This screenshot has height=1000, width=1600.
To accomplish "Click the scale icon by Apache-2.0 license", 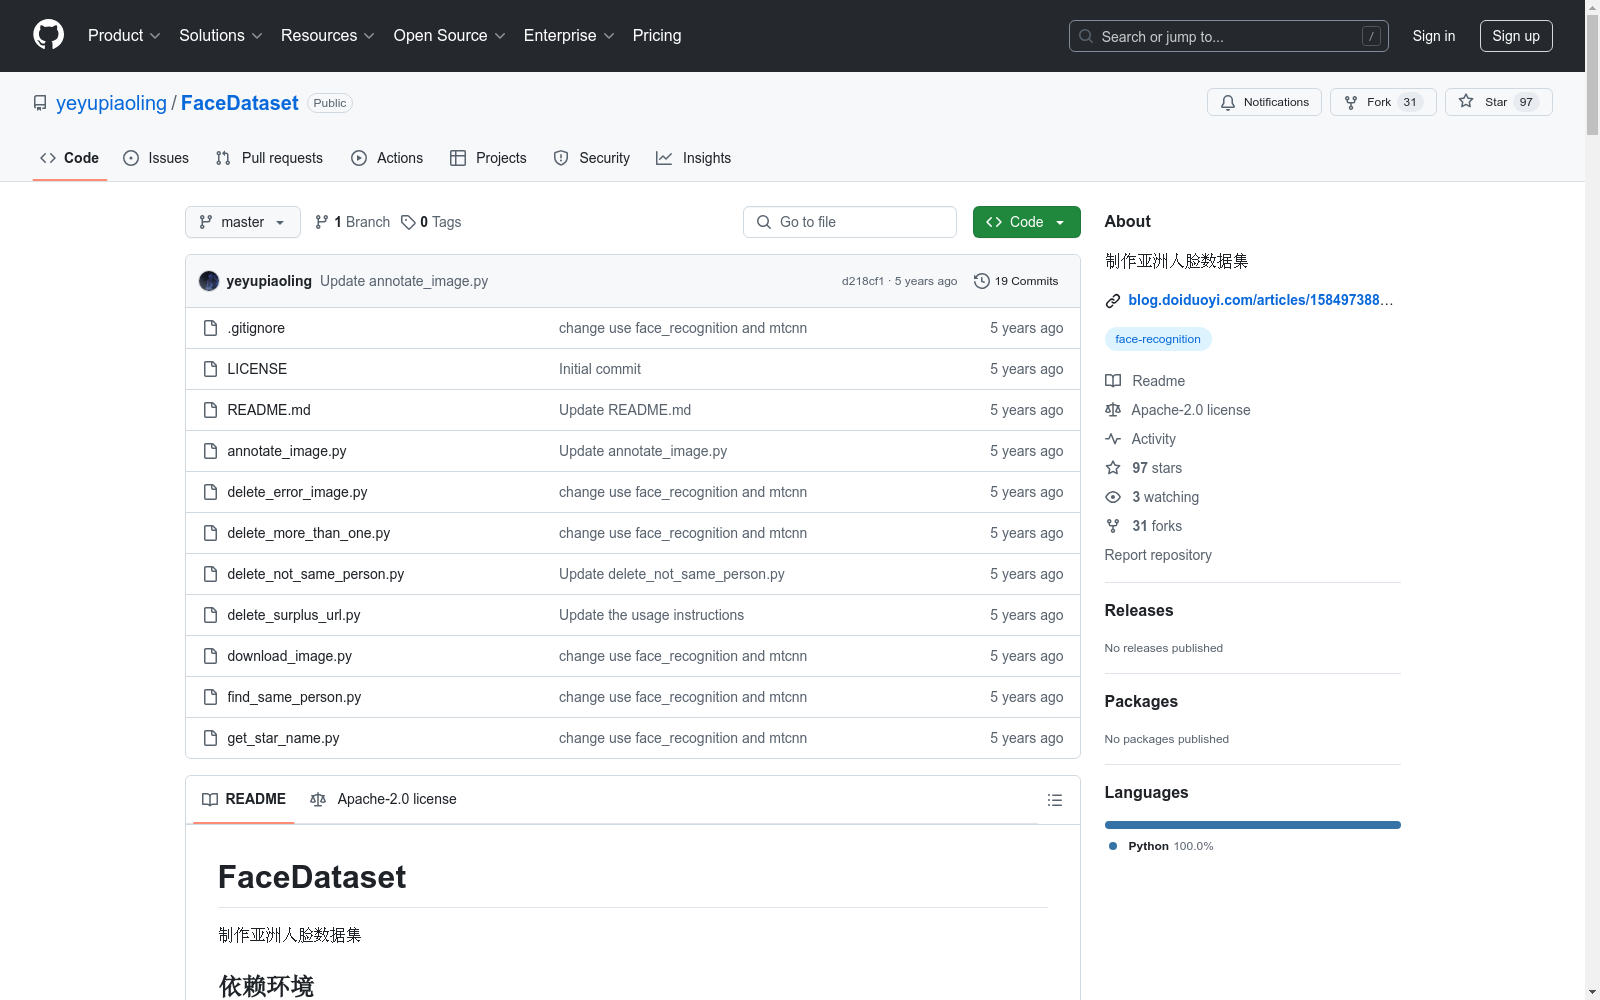I will [1113, 410].
